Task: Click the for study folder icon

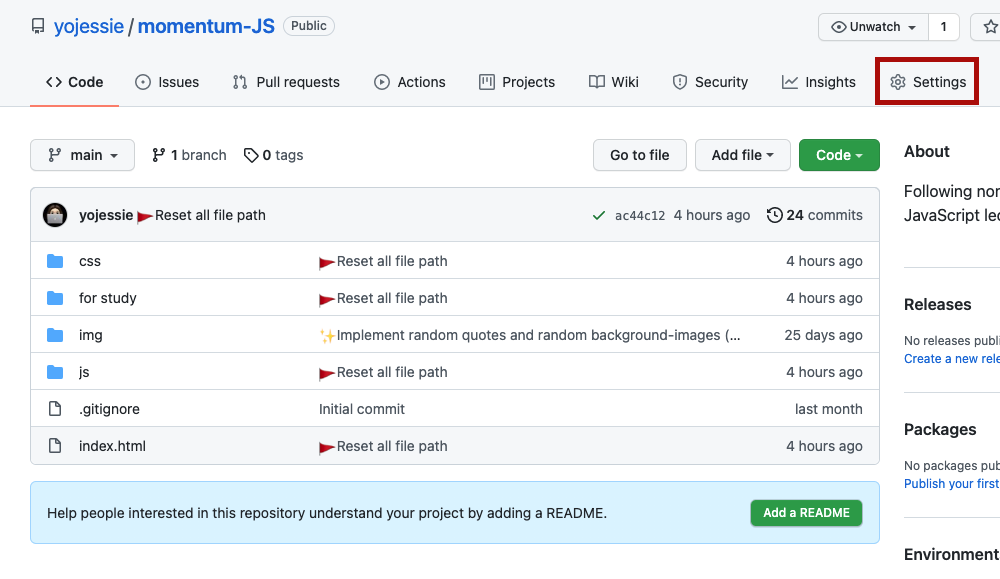Action: (55, 298)
